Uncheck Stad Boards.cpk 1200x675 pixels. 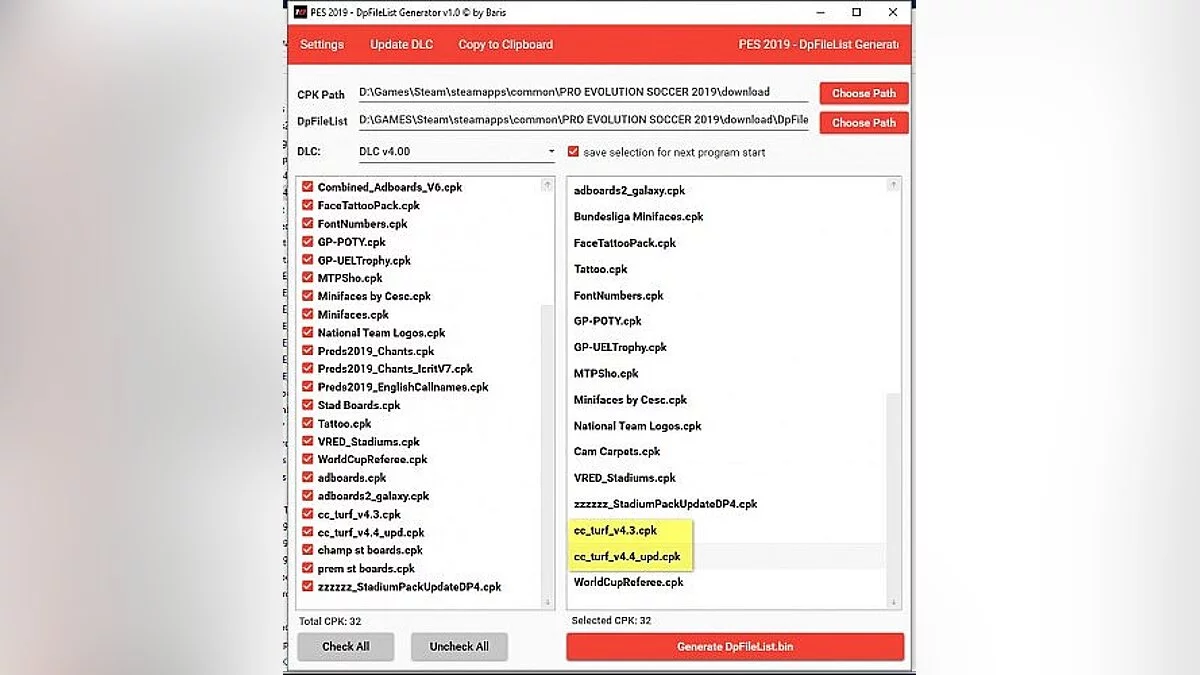[308, 405]
